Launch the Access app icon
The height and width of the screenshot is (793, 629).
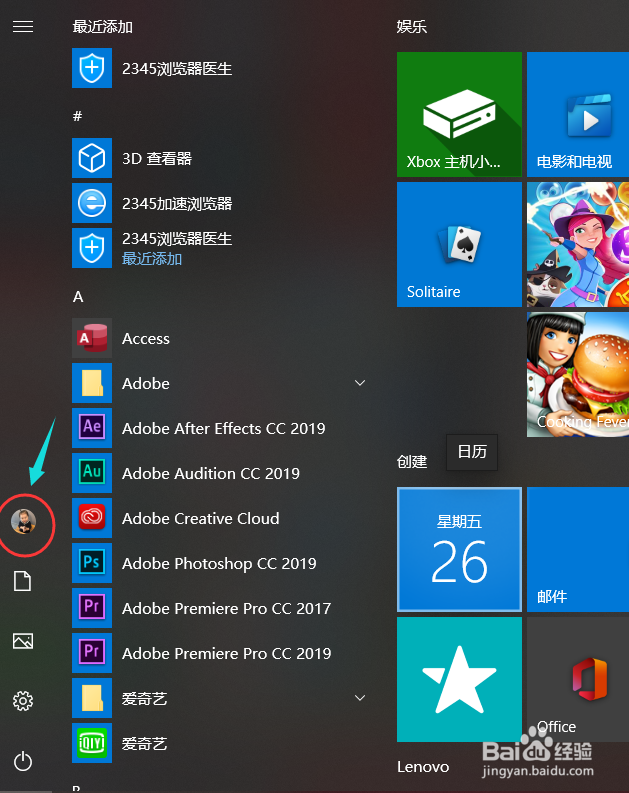[x=92, y=338]
